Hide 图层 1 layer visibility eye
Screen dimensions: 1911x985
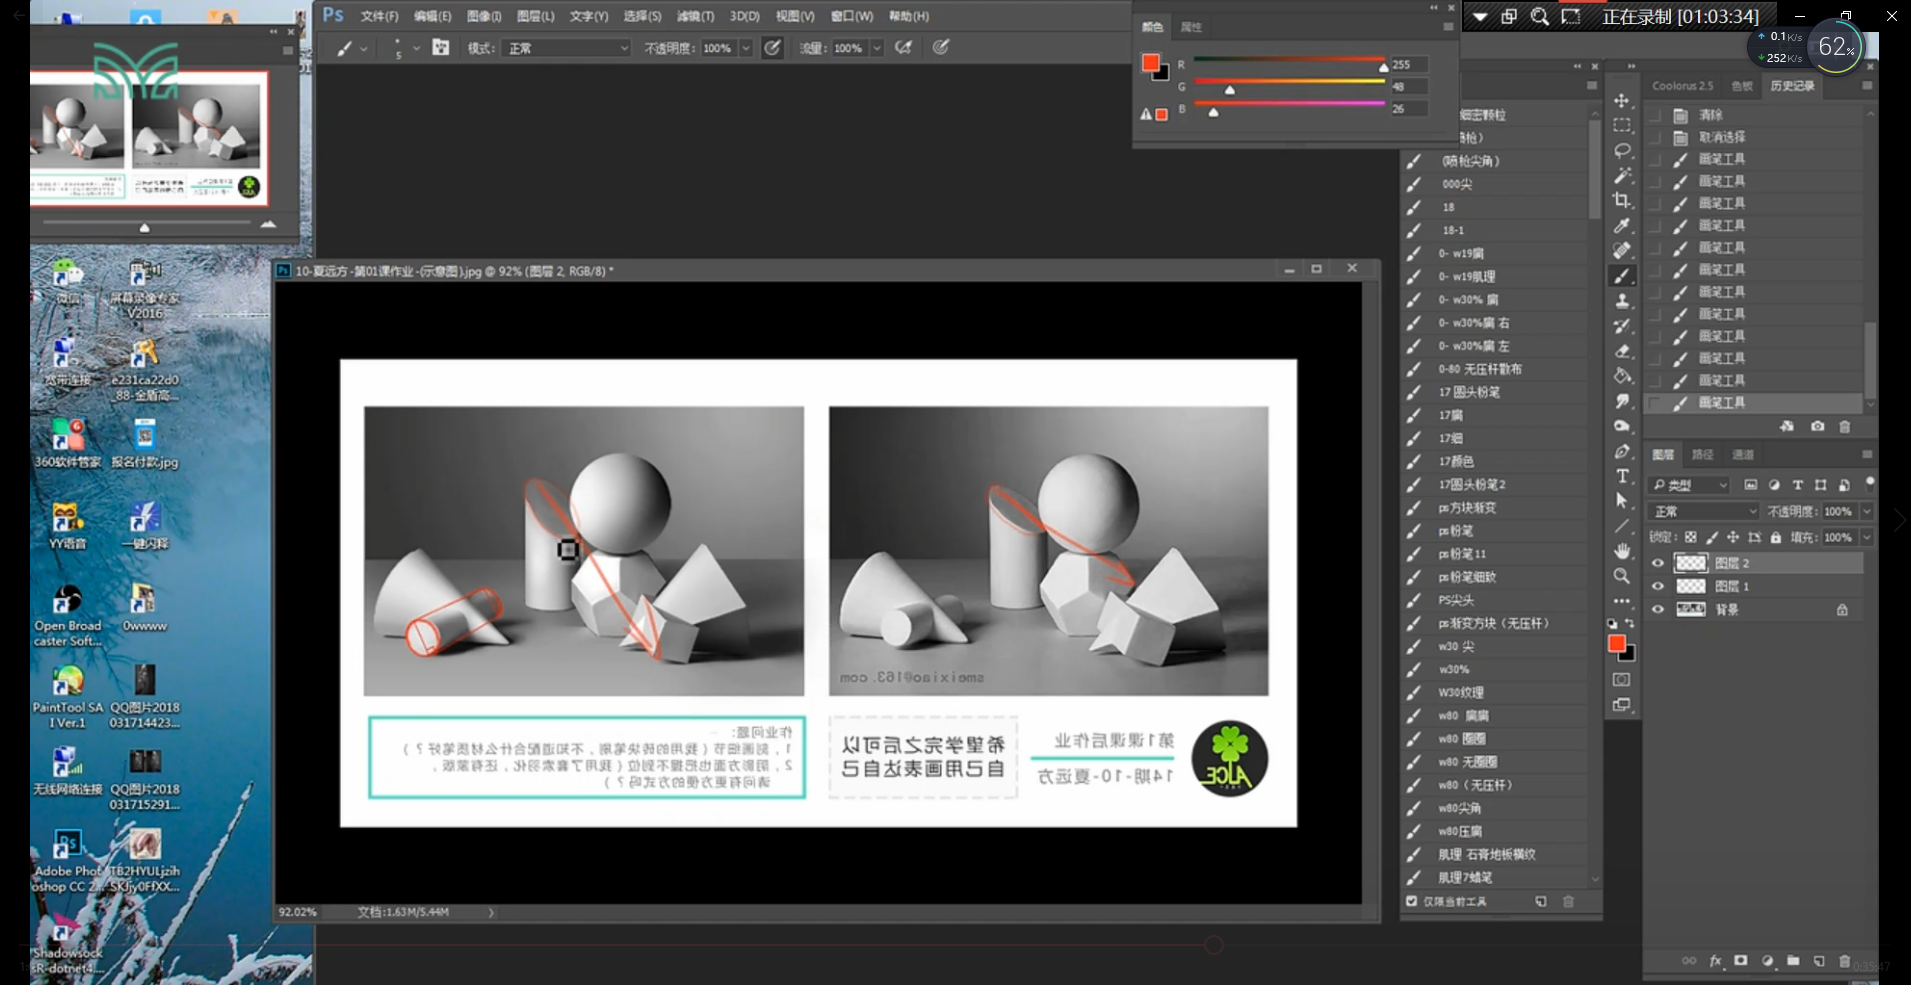[1658, 586]
